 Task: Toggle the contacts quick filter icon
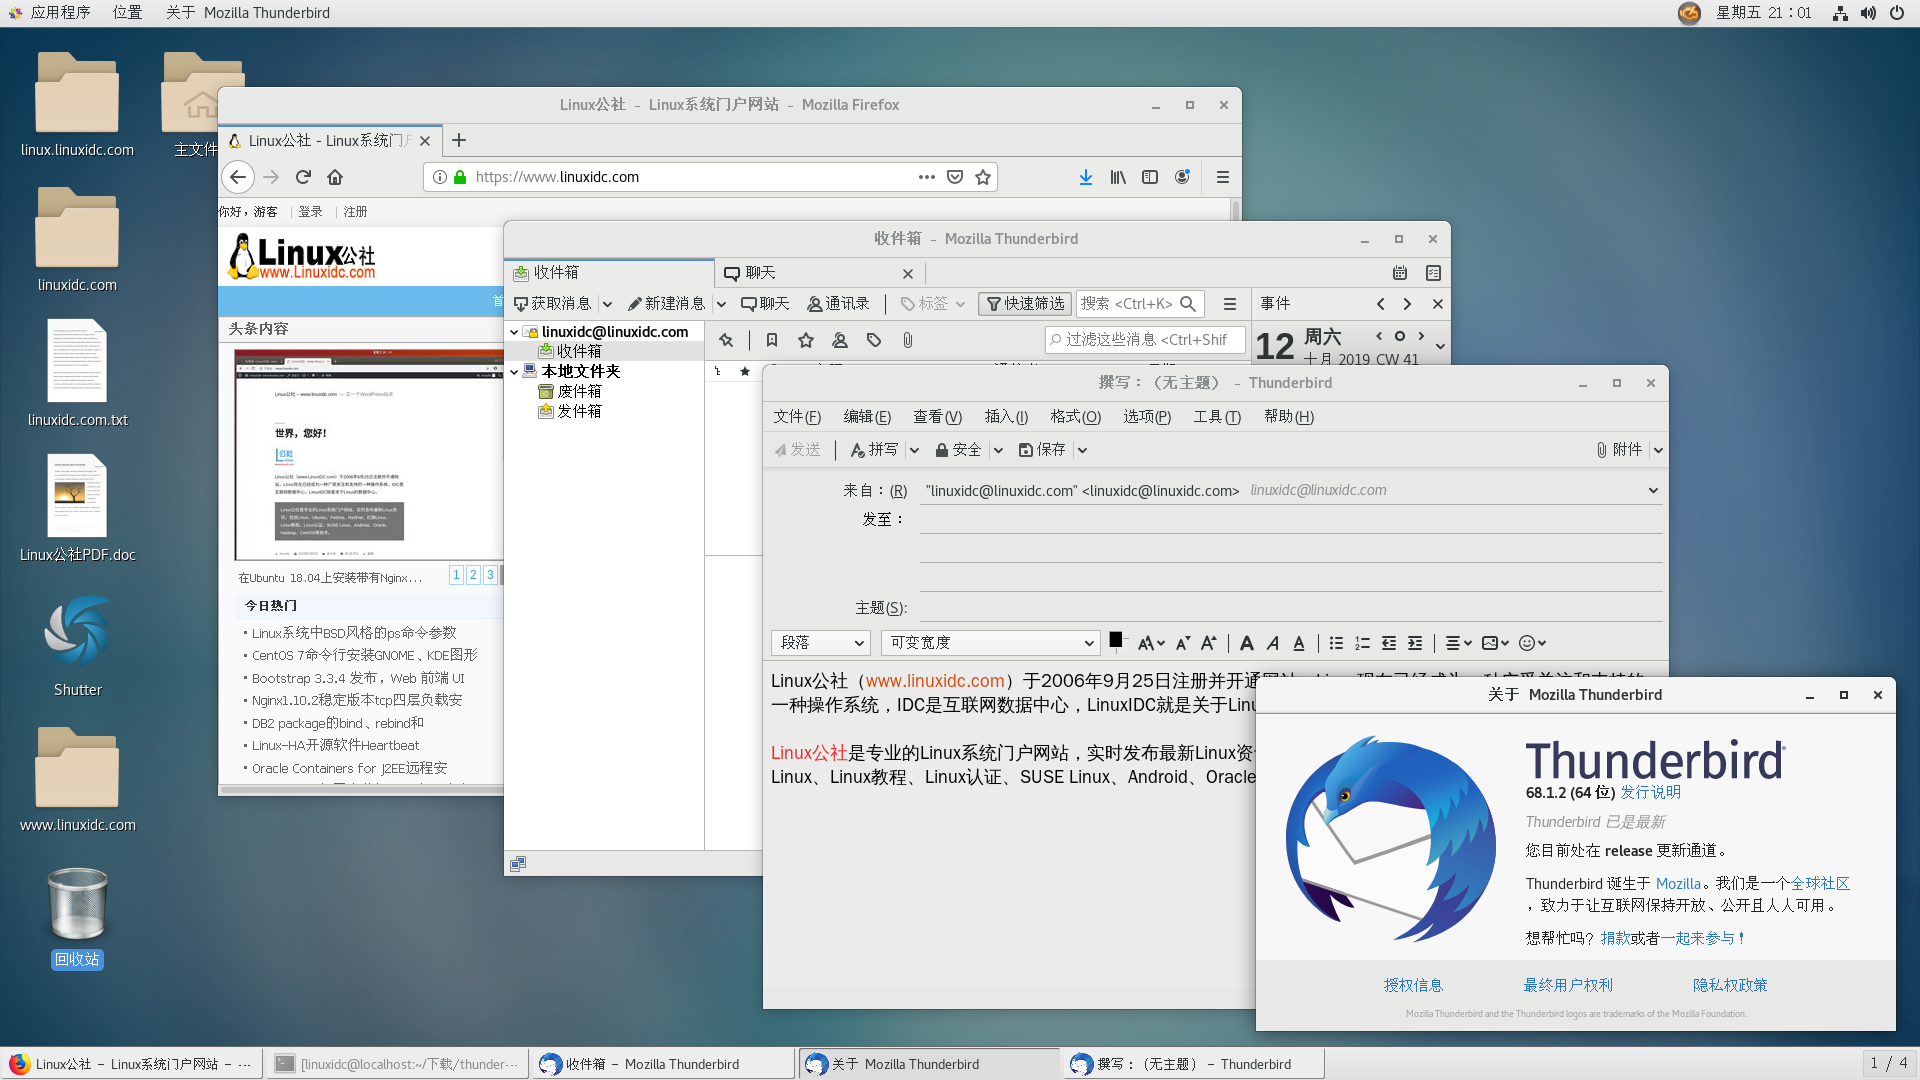[840, 340]
